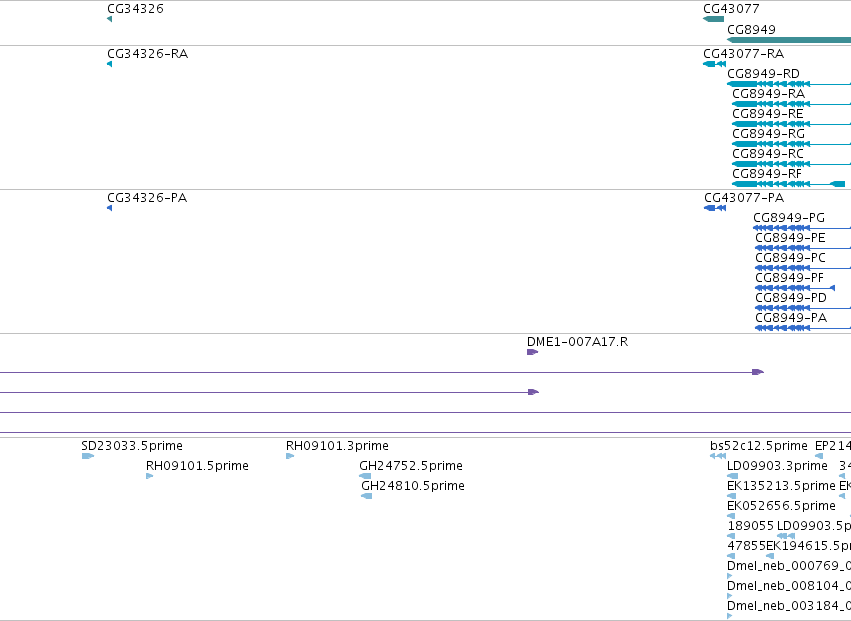Click the CG43077 gene label
Image resolution: width=851 pixels, height=621 pixels.
click(x=731, y=9)
